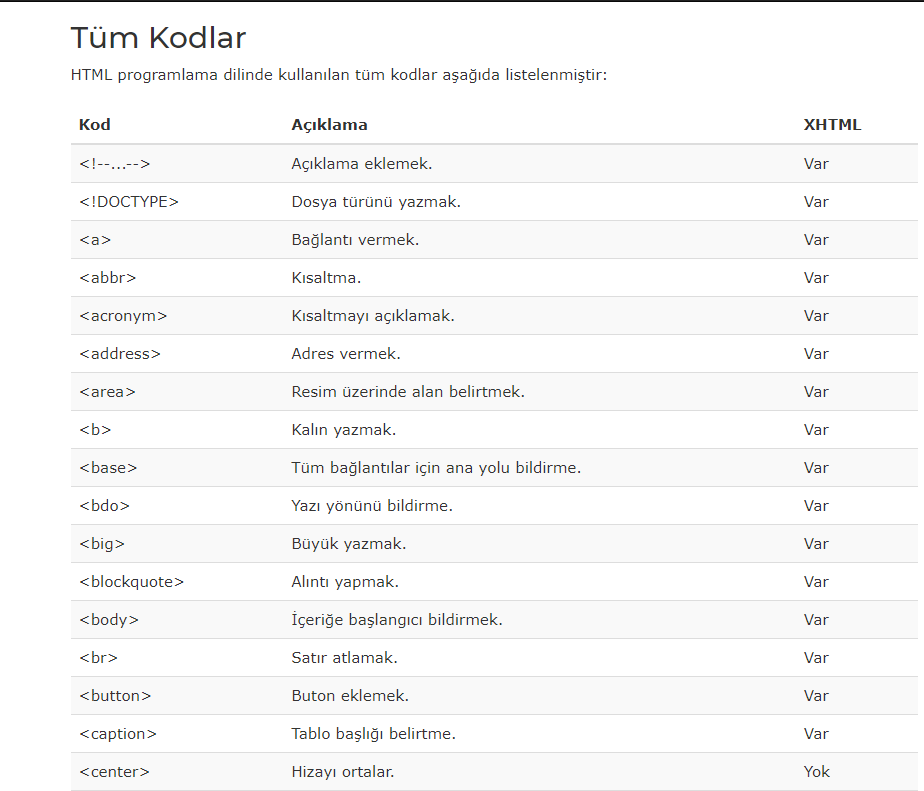
Task: Click the <acronym> code cell
Action: pos(123,316)
